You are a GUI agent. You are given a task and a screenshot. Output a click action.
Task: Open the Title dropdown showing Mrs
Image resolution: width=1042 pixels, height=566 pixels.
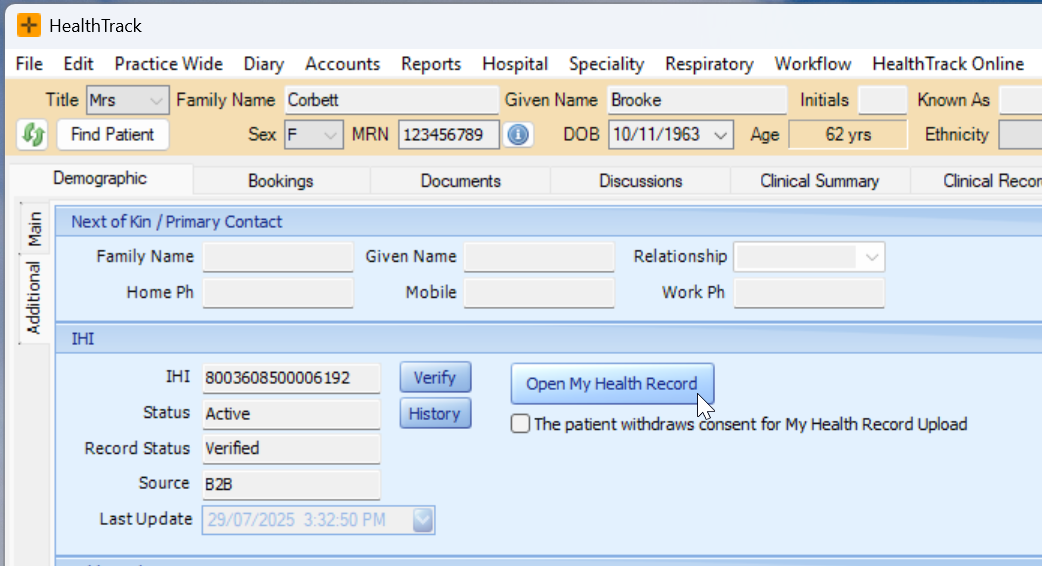pyautogui.click(x=128, y=100)
